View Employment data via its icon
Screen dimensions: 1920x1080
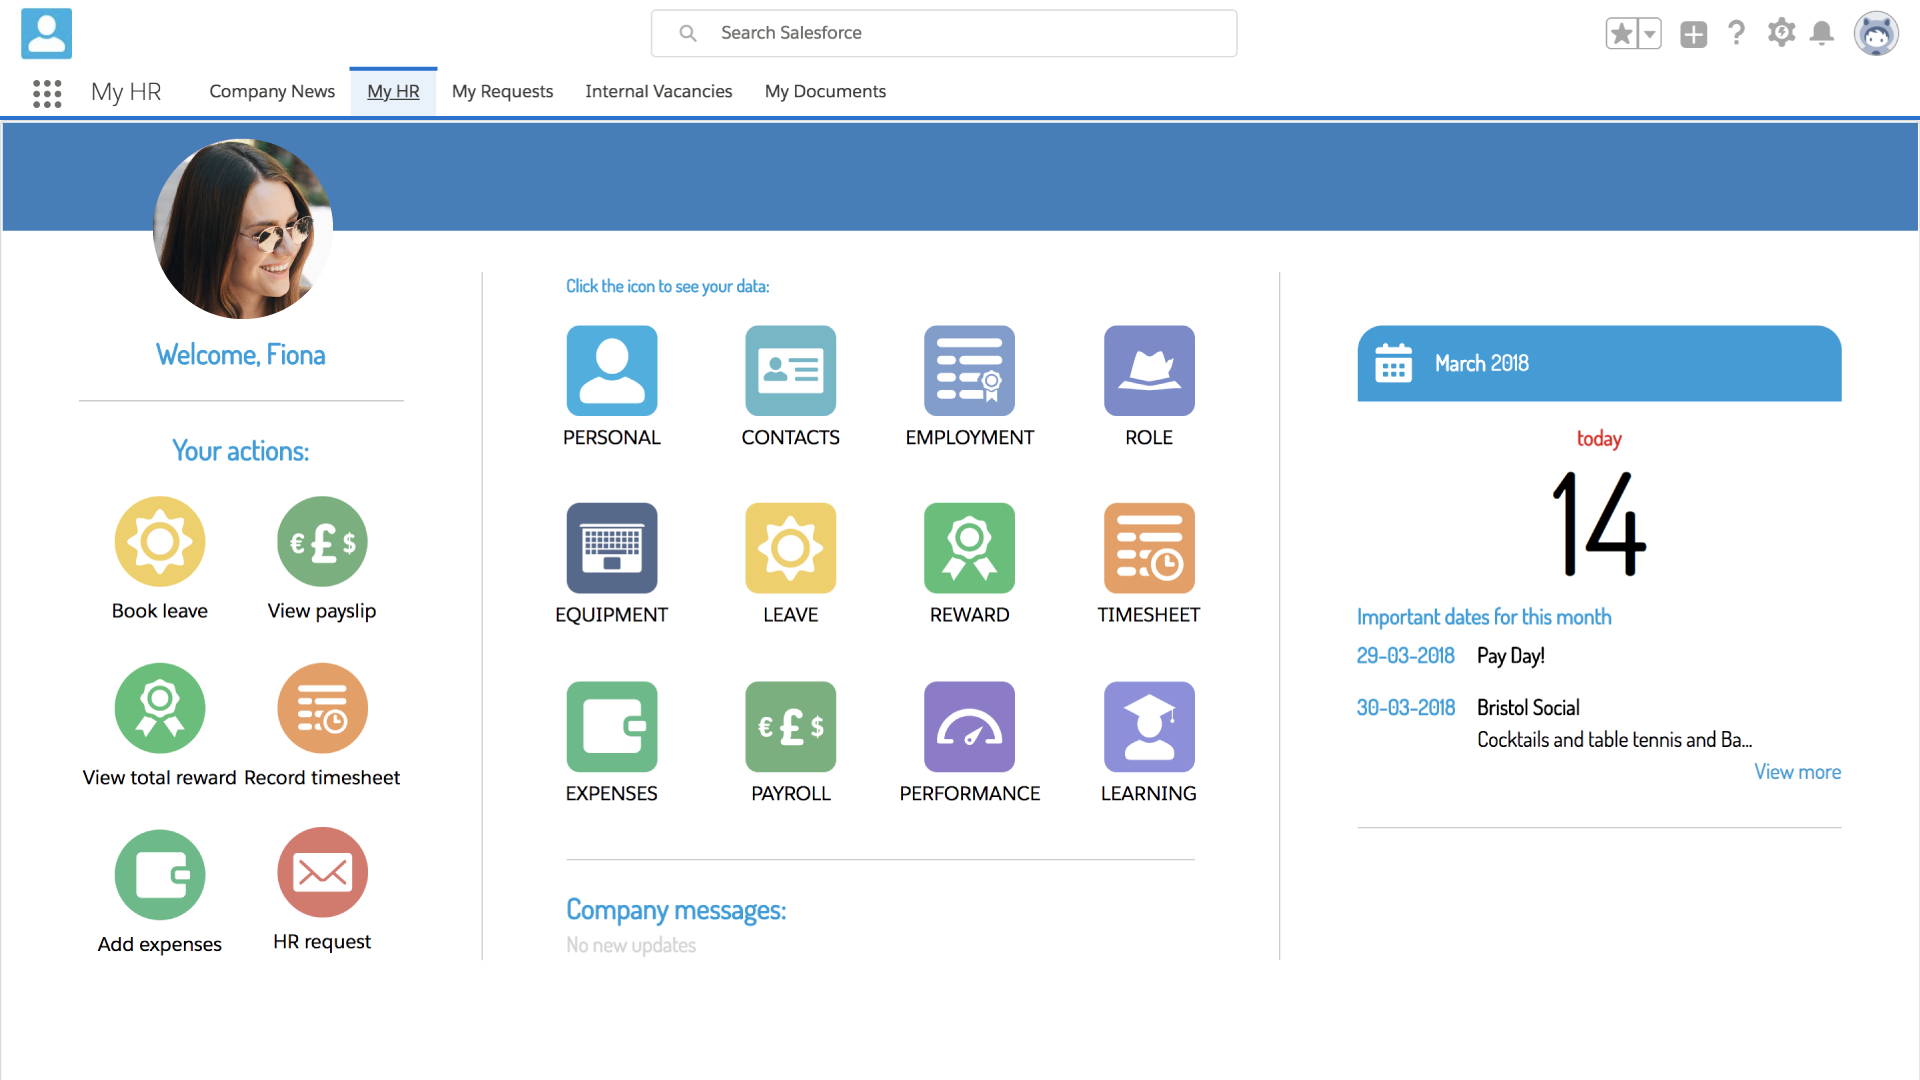coord(969,370)
